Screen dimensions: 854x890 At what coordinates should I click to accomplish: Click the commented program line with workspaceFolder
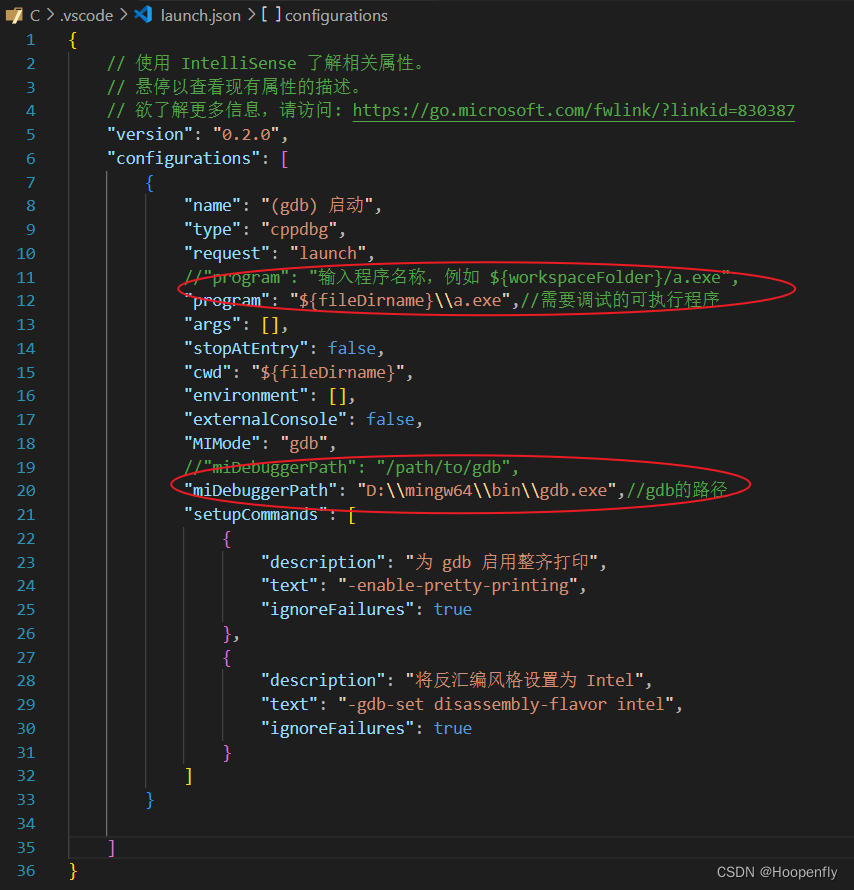(x=461, y=277)
